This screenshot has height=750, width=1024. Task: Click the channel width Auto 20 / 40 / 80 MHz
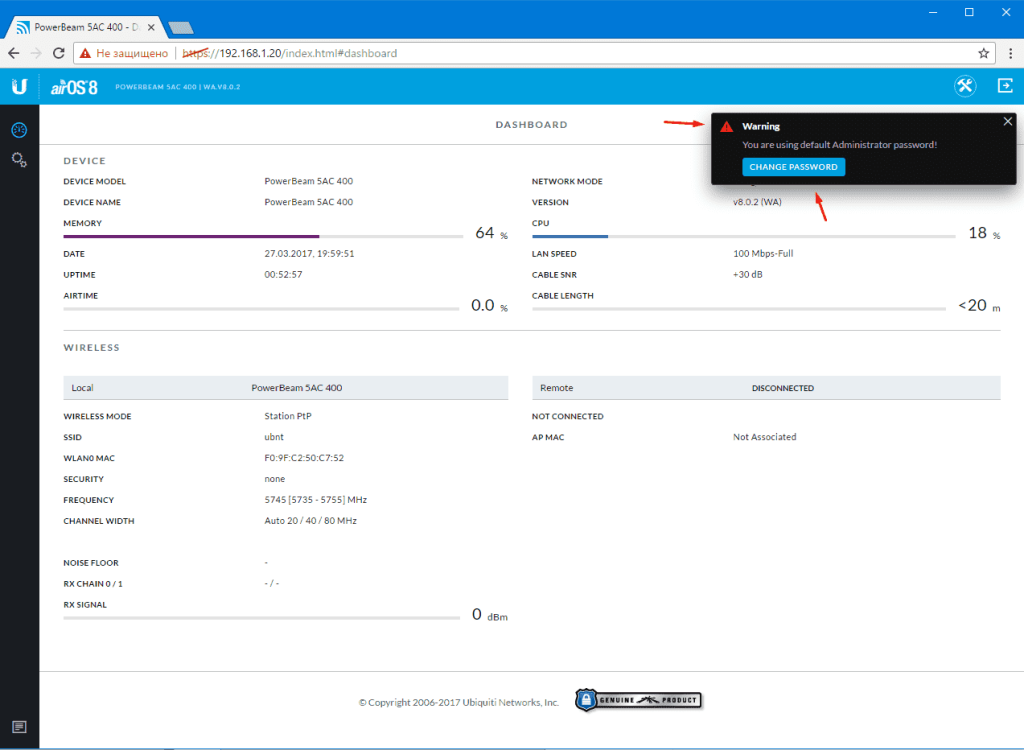pos(310,521)
